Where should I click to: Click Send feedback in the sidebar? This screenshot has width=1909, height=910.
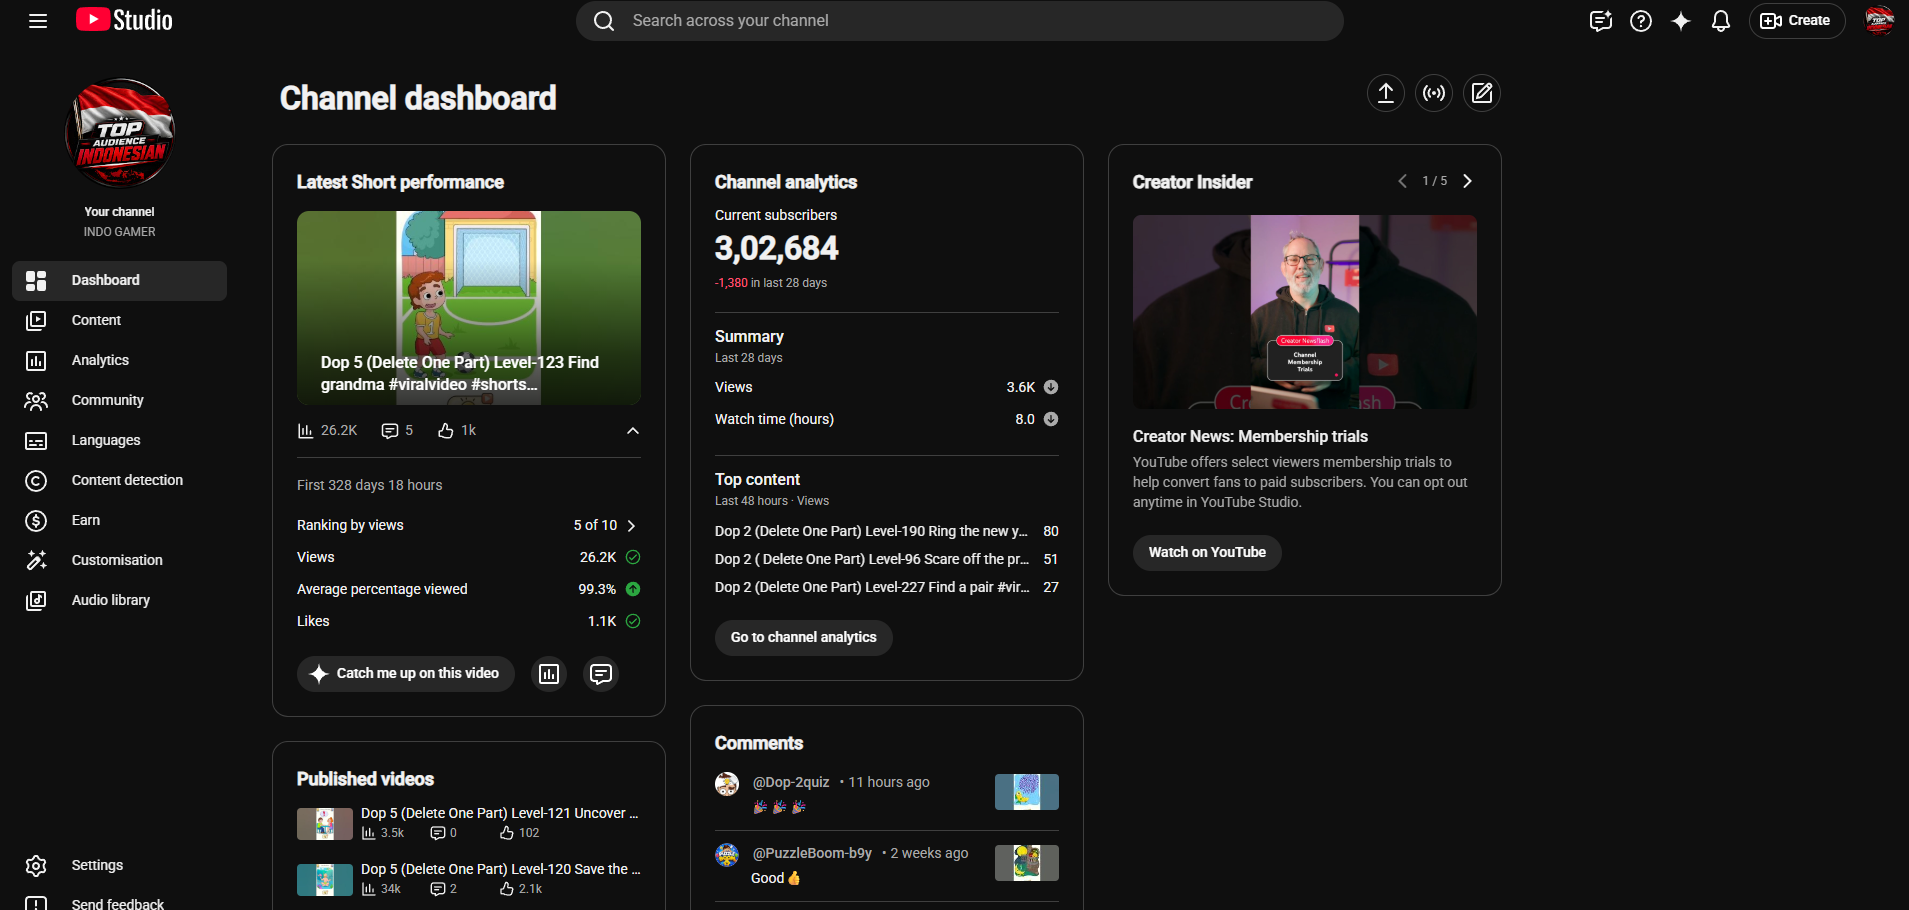click(120, 901)
